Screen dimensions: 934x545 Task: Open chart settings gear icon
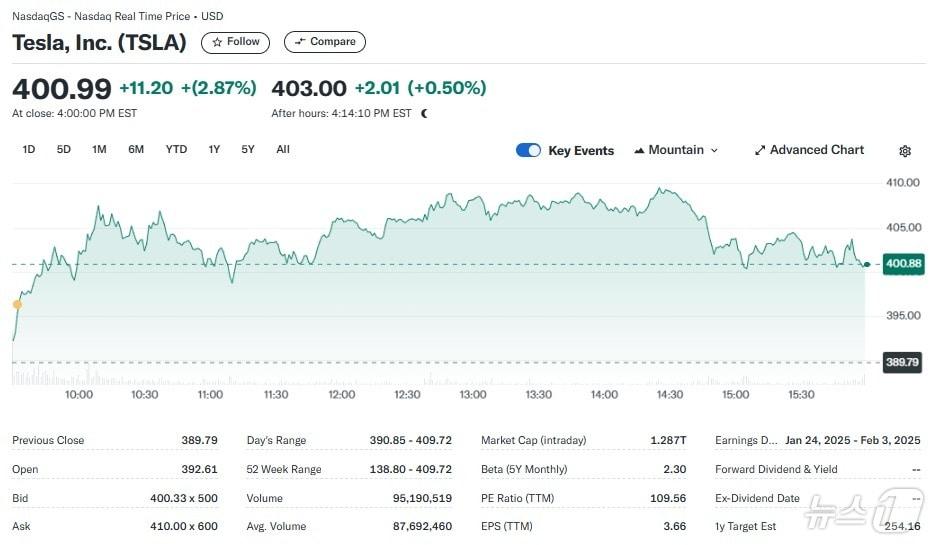pyautogui.click(x=905, y=151)
